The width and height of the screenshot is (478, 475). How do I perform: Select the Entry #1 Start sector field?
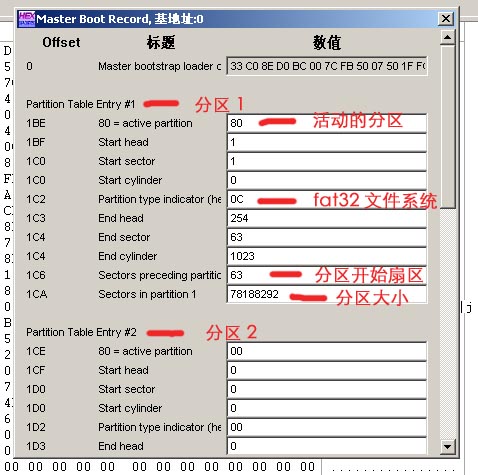[x=327, y=161]
